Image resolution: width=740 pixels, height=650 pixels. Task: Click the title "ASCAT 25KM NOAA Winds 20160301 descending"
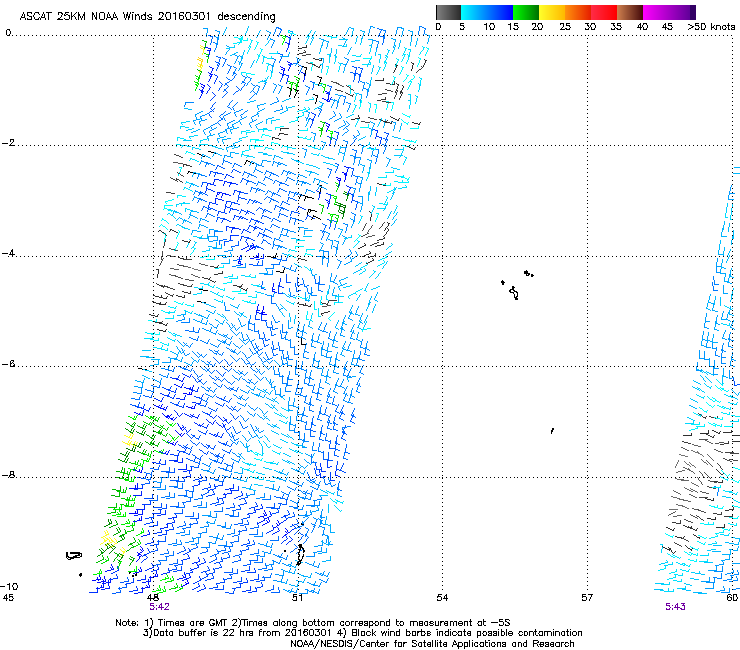click(x=147, y=16)
